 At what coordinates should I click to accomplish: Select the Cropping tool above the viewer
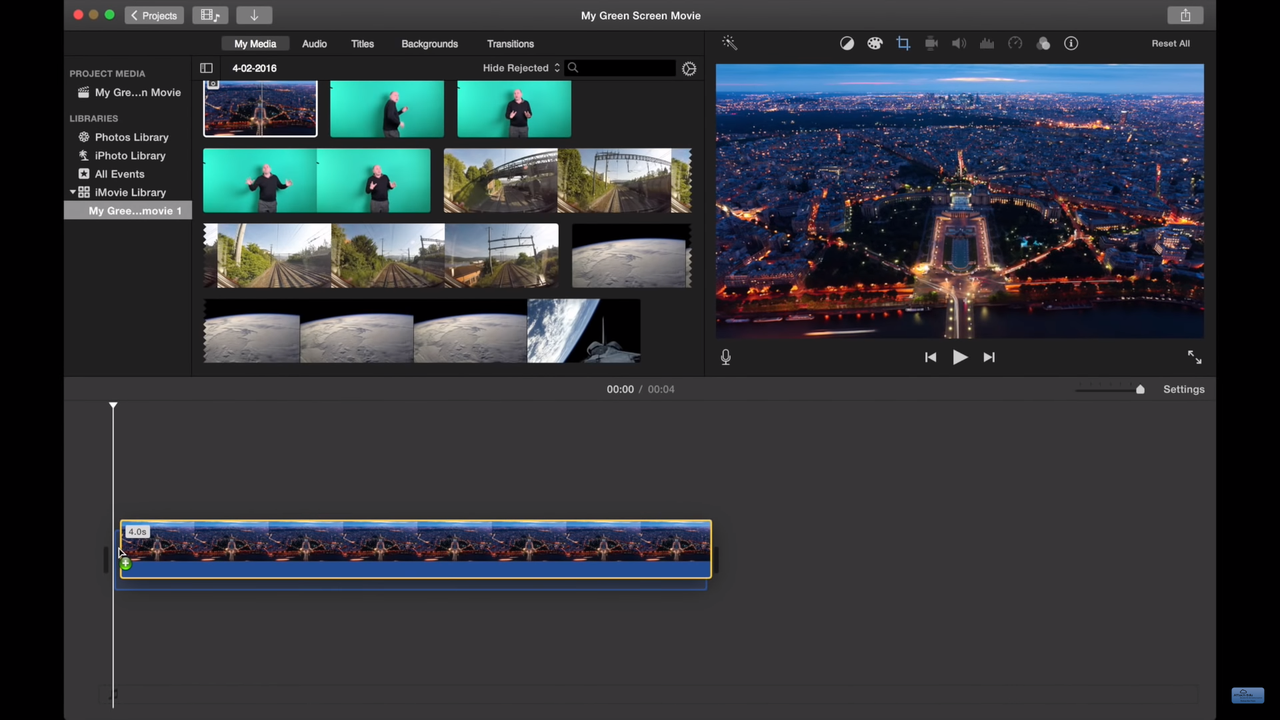(903, 43)
